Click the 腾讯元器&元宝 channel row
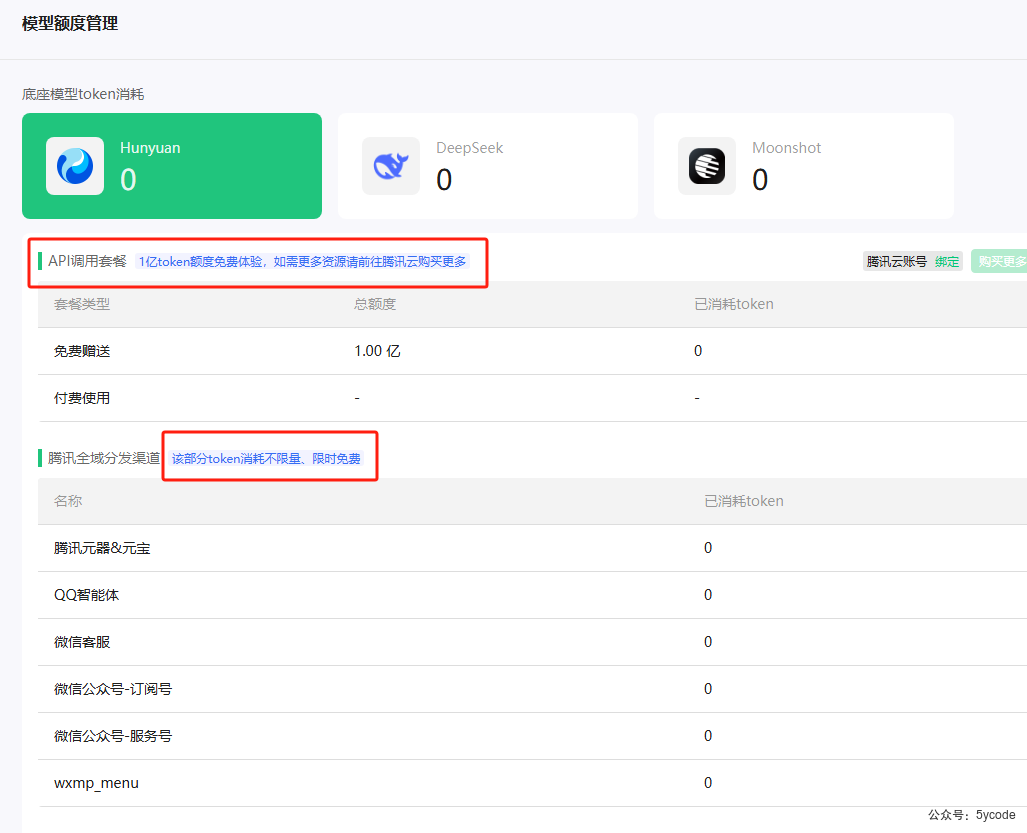The image size is (1027, 833). coord(532,548)
